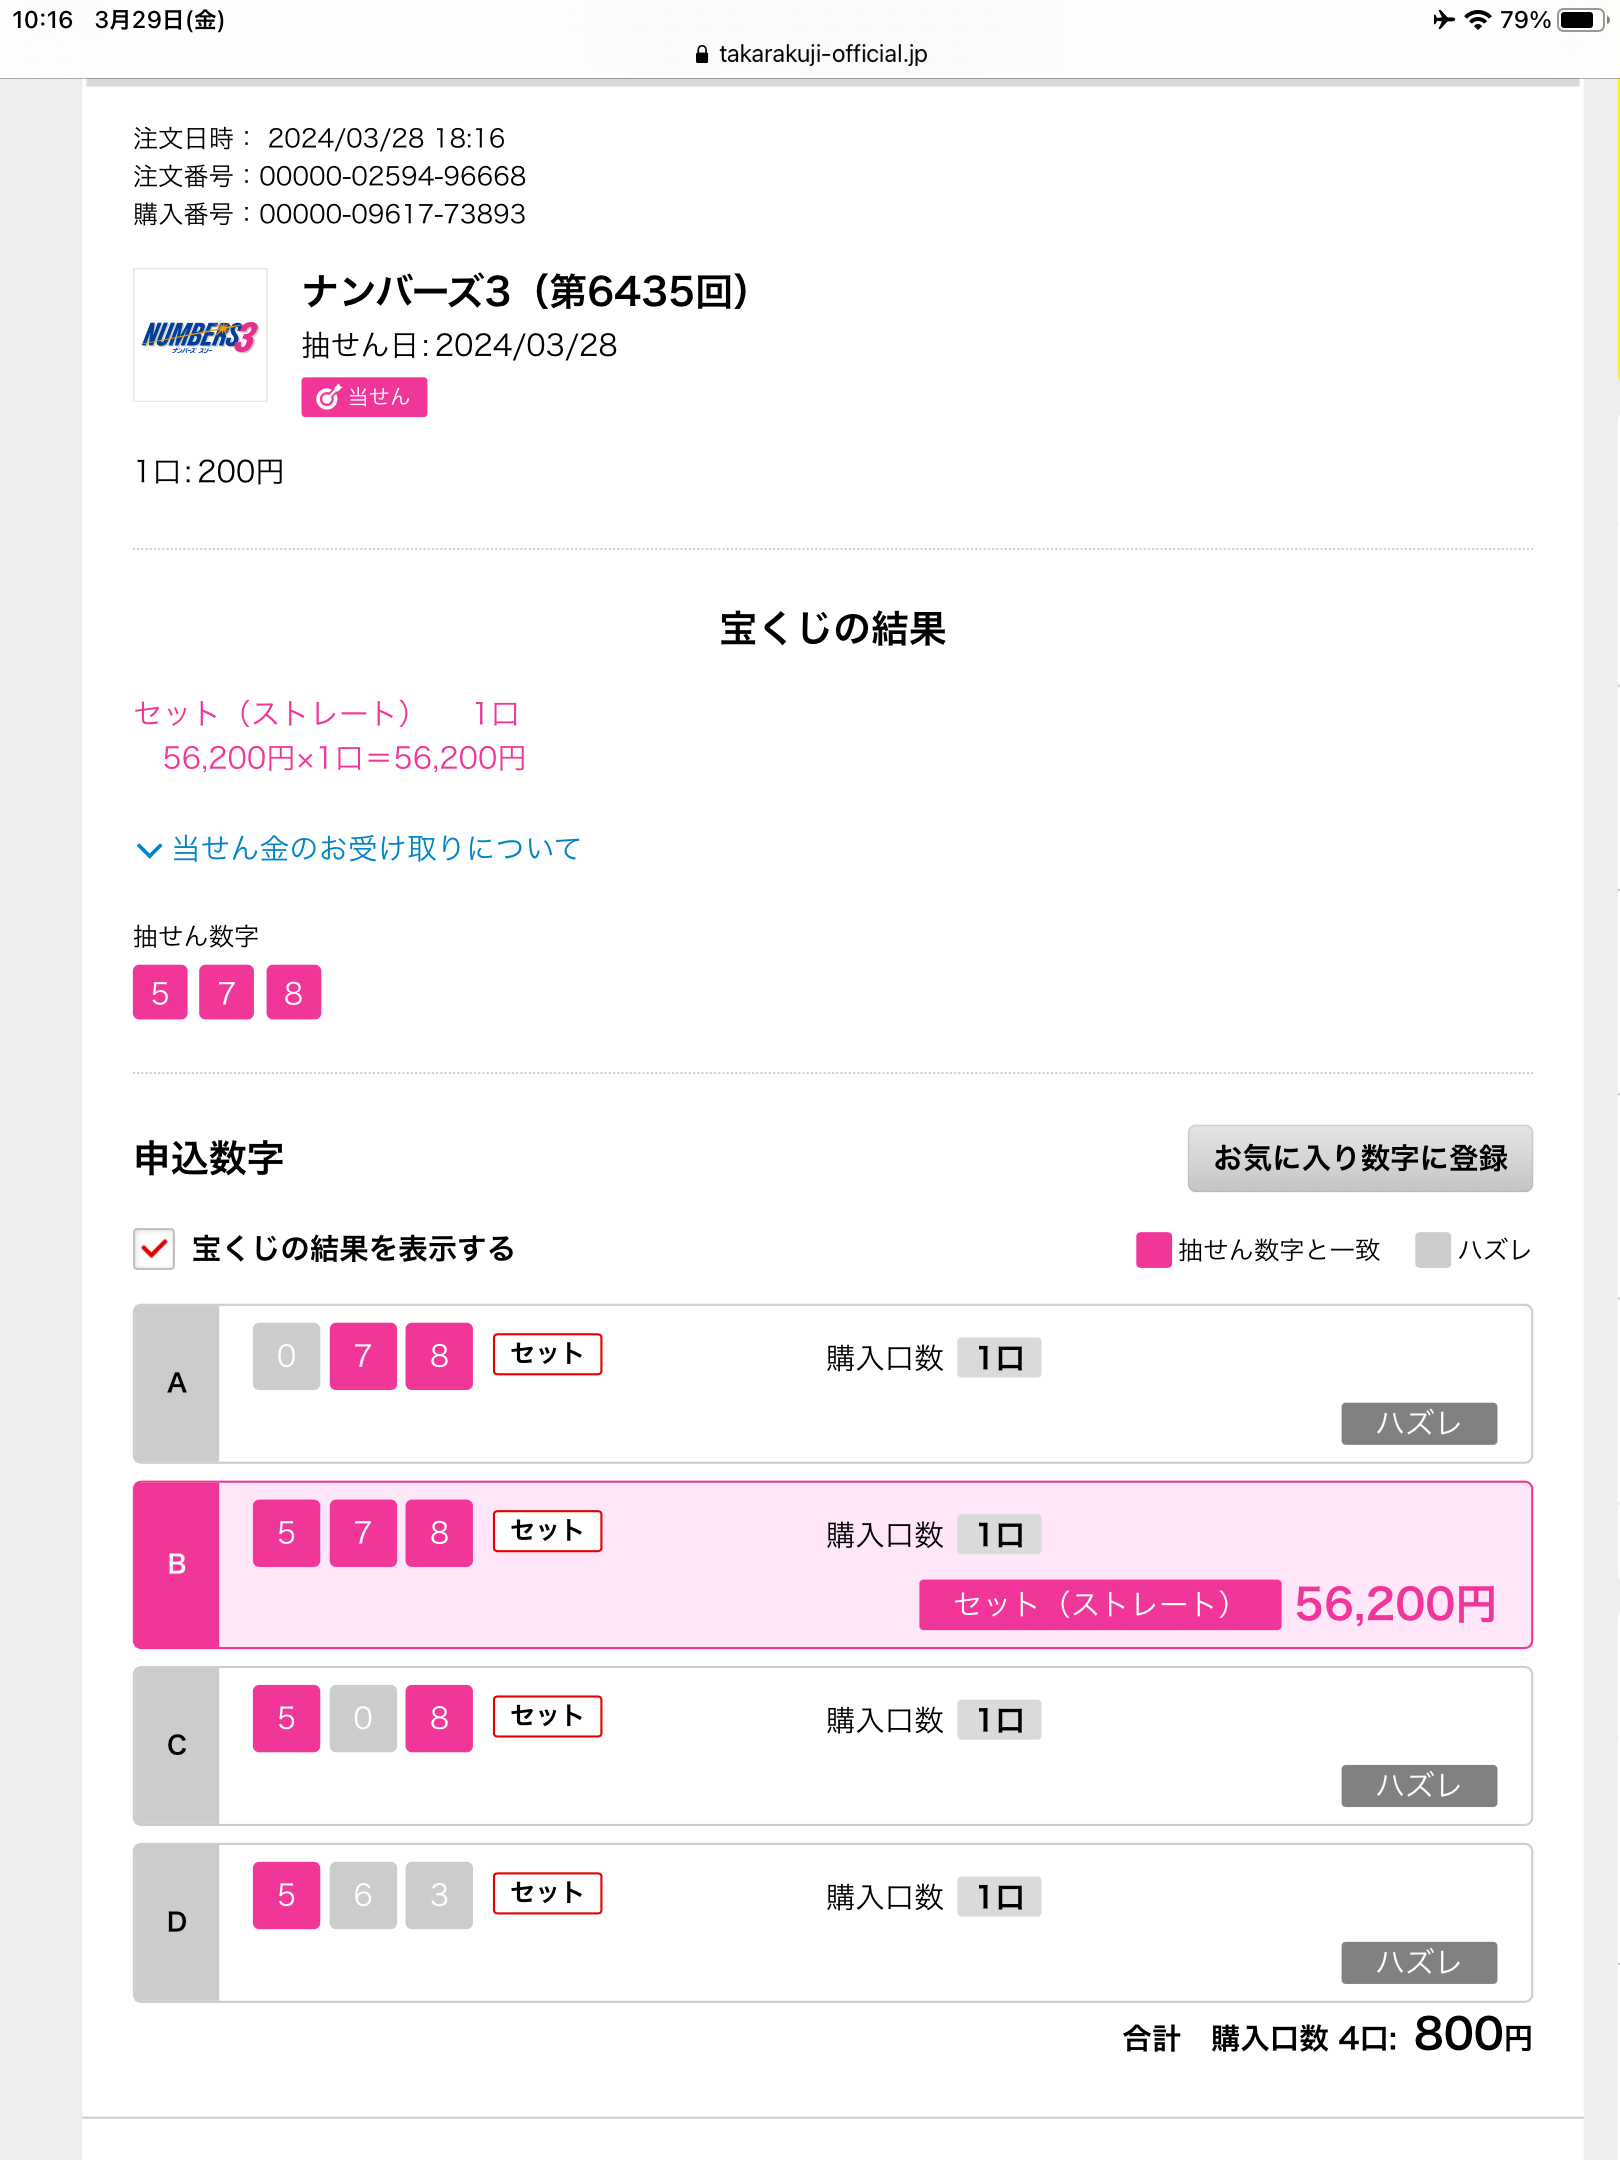Click the pink 抽せん数字と一致 legend swatch
Screen dimensions: 1620x2160
coord(1153,1250)
